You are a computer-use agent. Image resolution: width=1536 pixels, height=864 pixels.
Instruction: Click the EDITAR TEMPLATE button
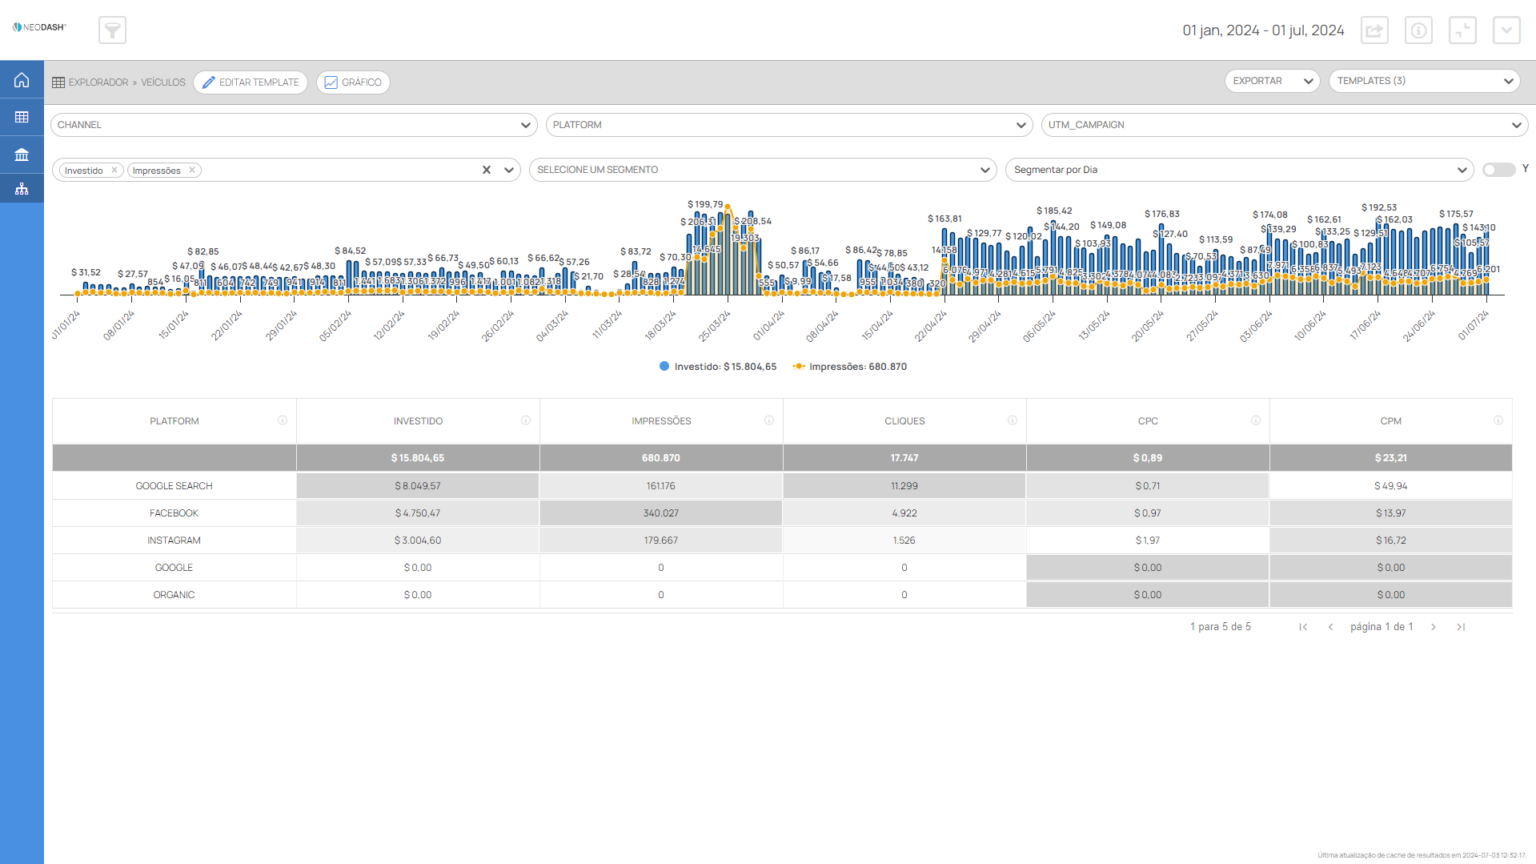pyautogui.click(x=250, y=82)
